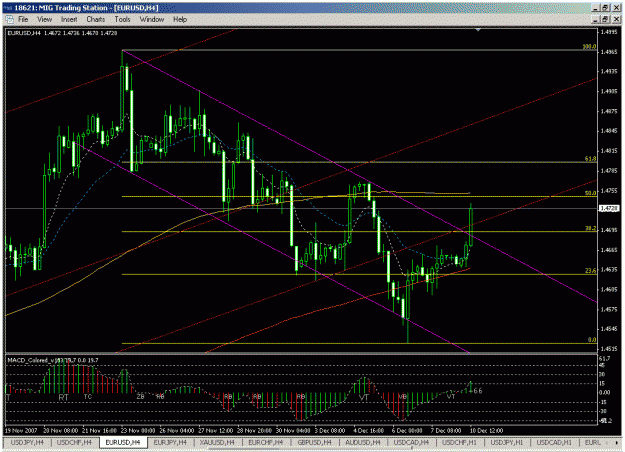Restore the inner chart window
This screenshot has width=625, height=452.
point(605,19)
